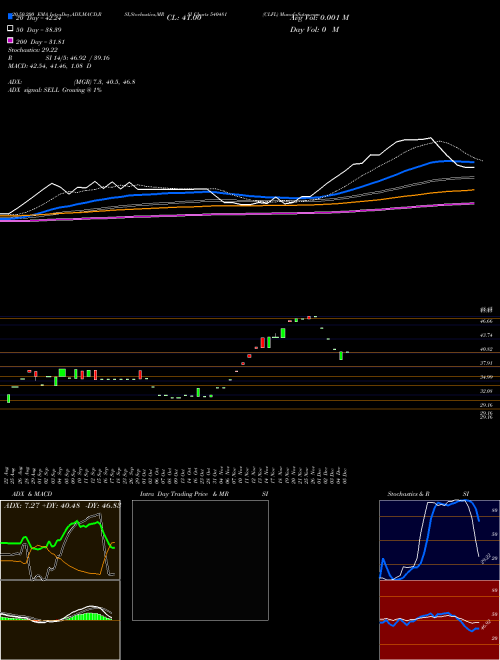Click the 89 level label in RSI panel

click(495, 591)
